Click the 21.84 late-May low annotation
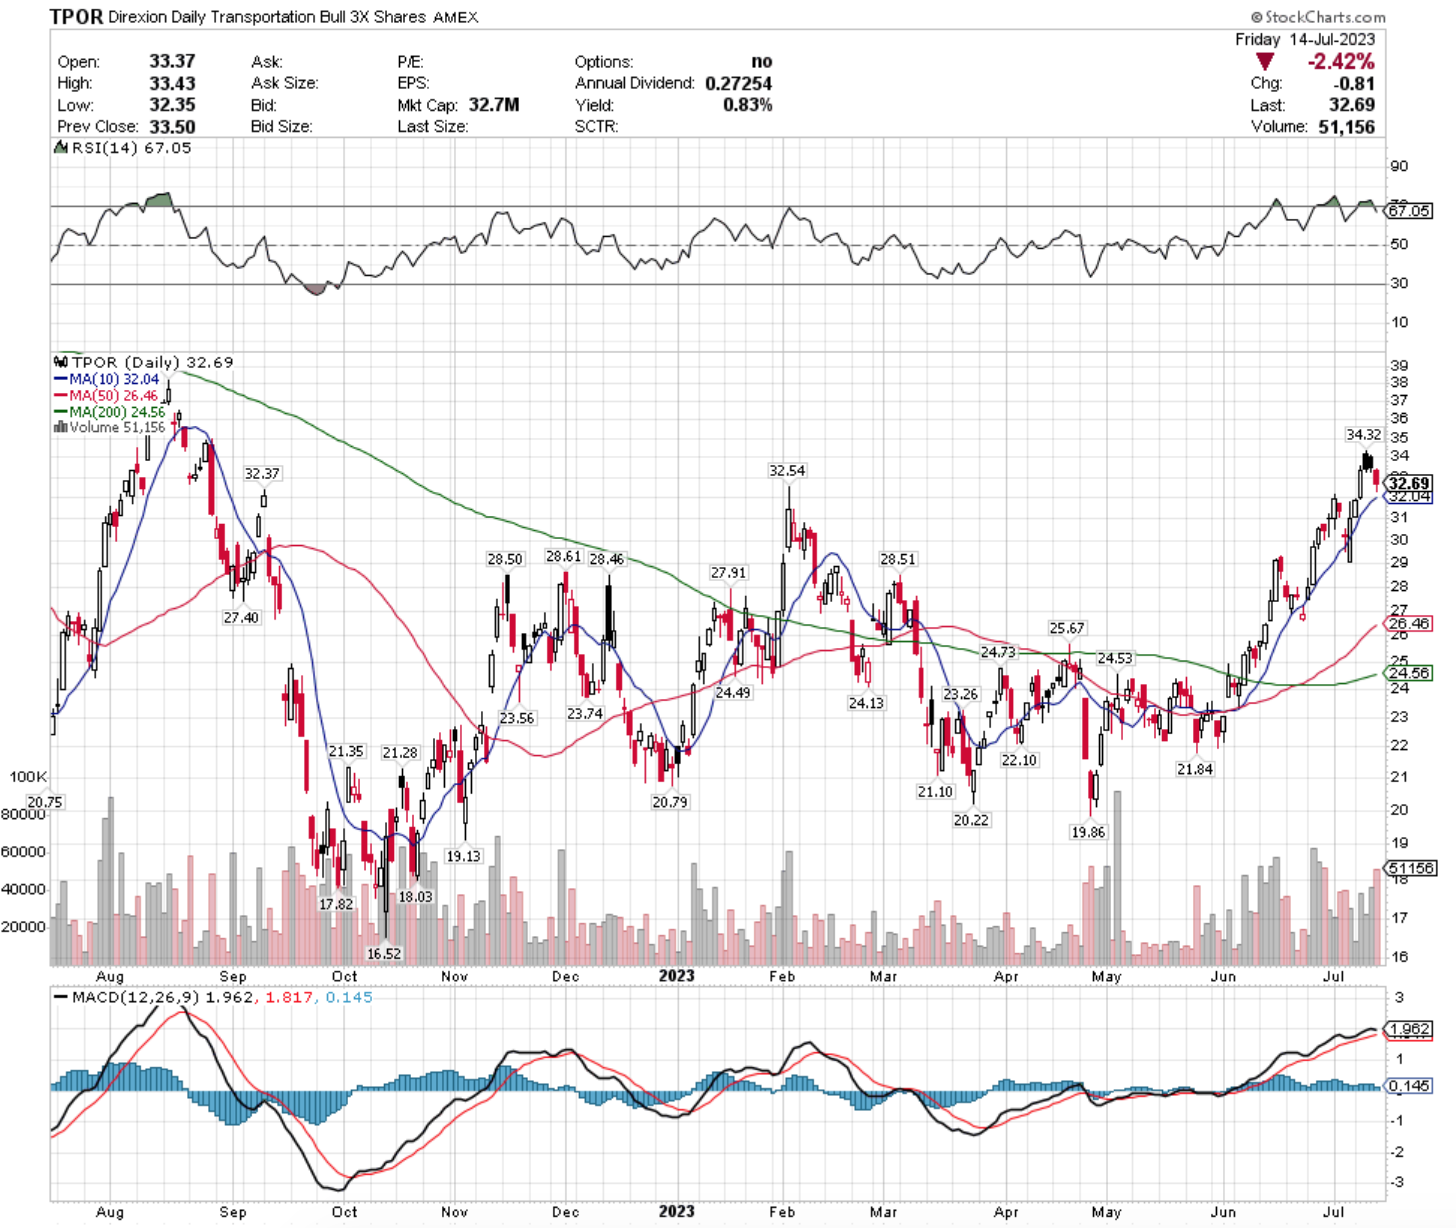Screen dimensions: 1456x1228 [1195, 770]
